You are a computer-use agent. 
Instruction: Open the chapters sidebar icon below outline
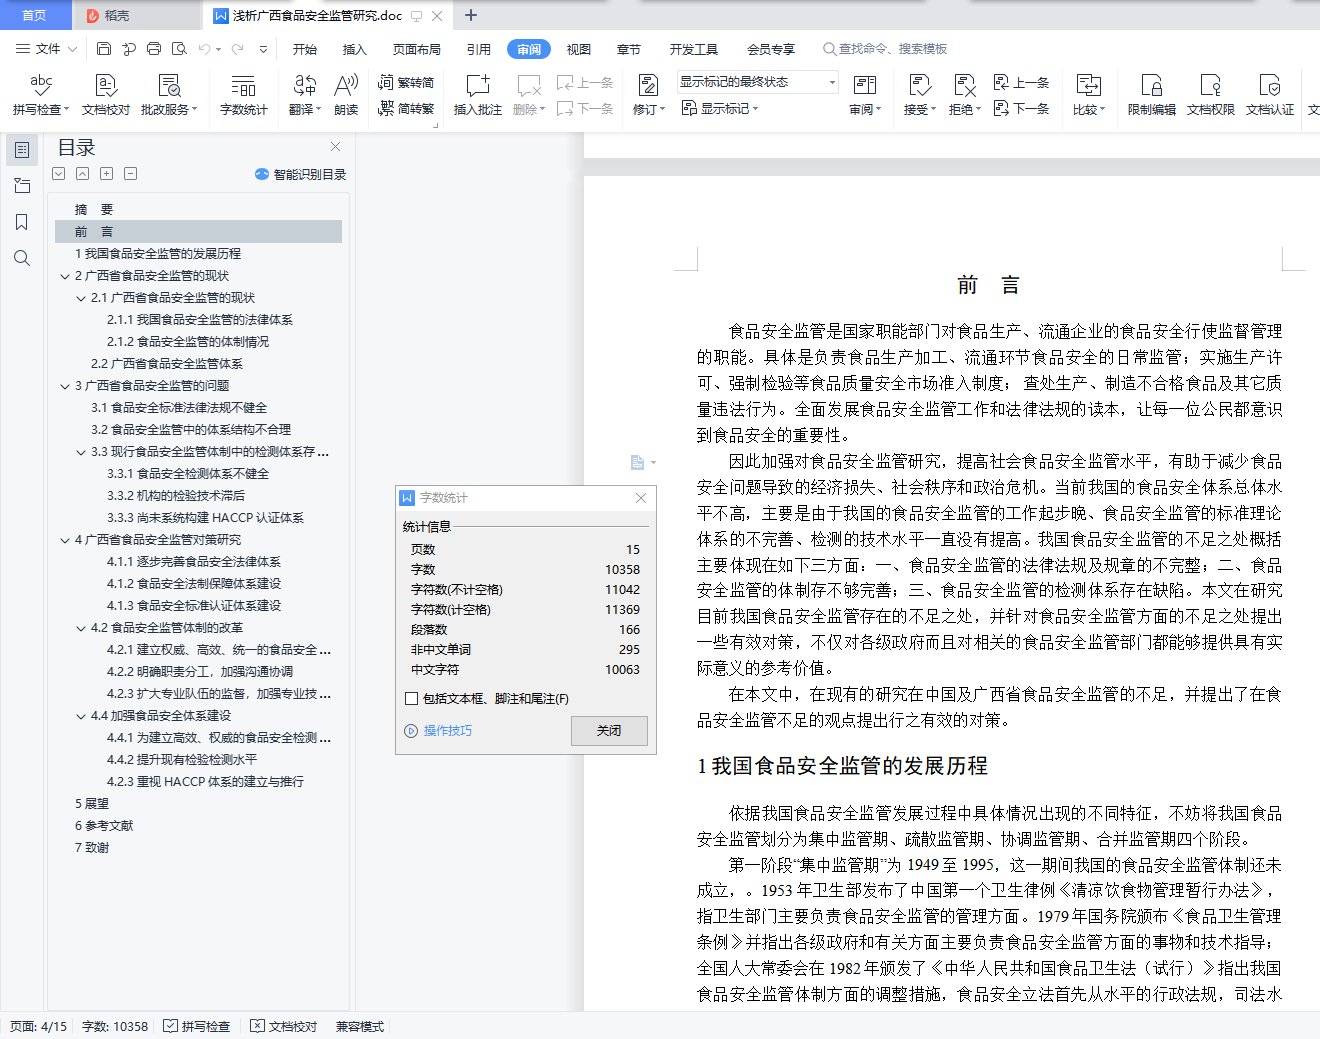point(22,186)
